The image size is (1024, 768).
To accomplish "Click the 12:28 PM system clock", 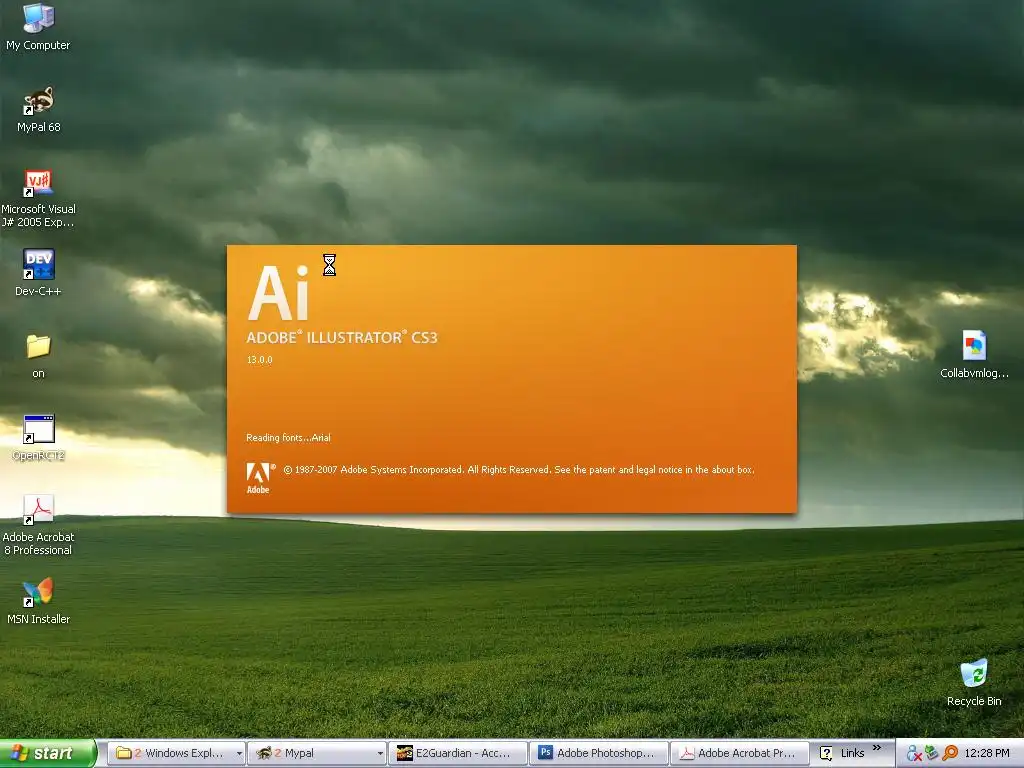I will 987,753.
